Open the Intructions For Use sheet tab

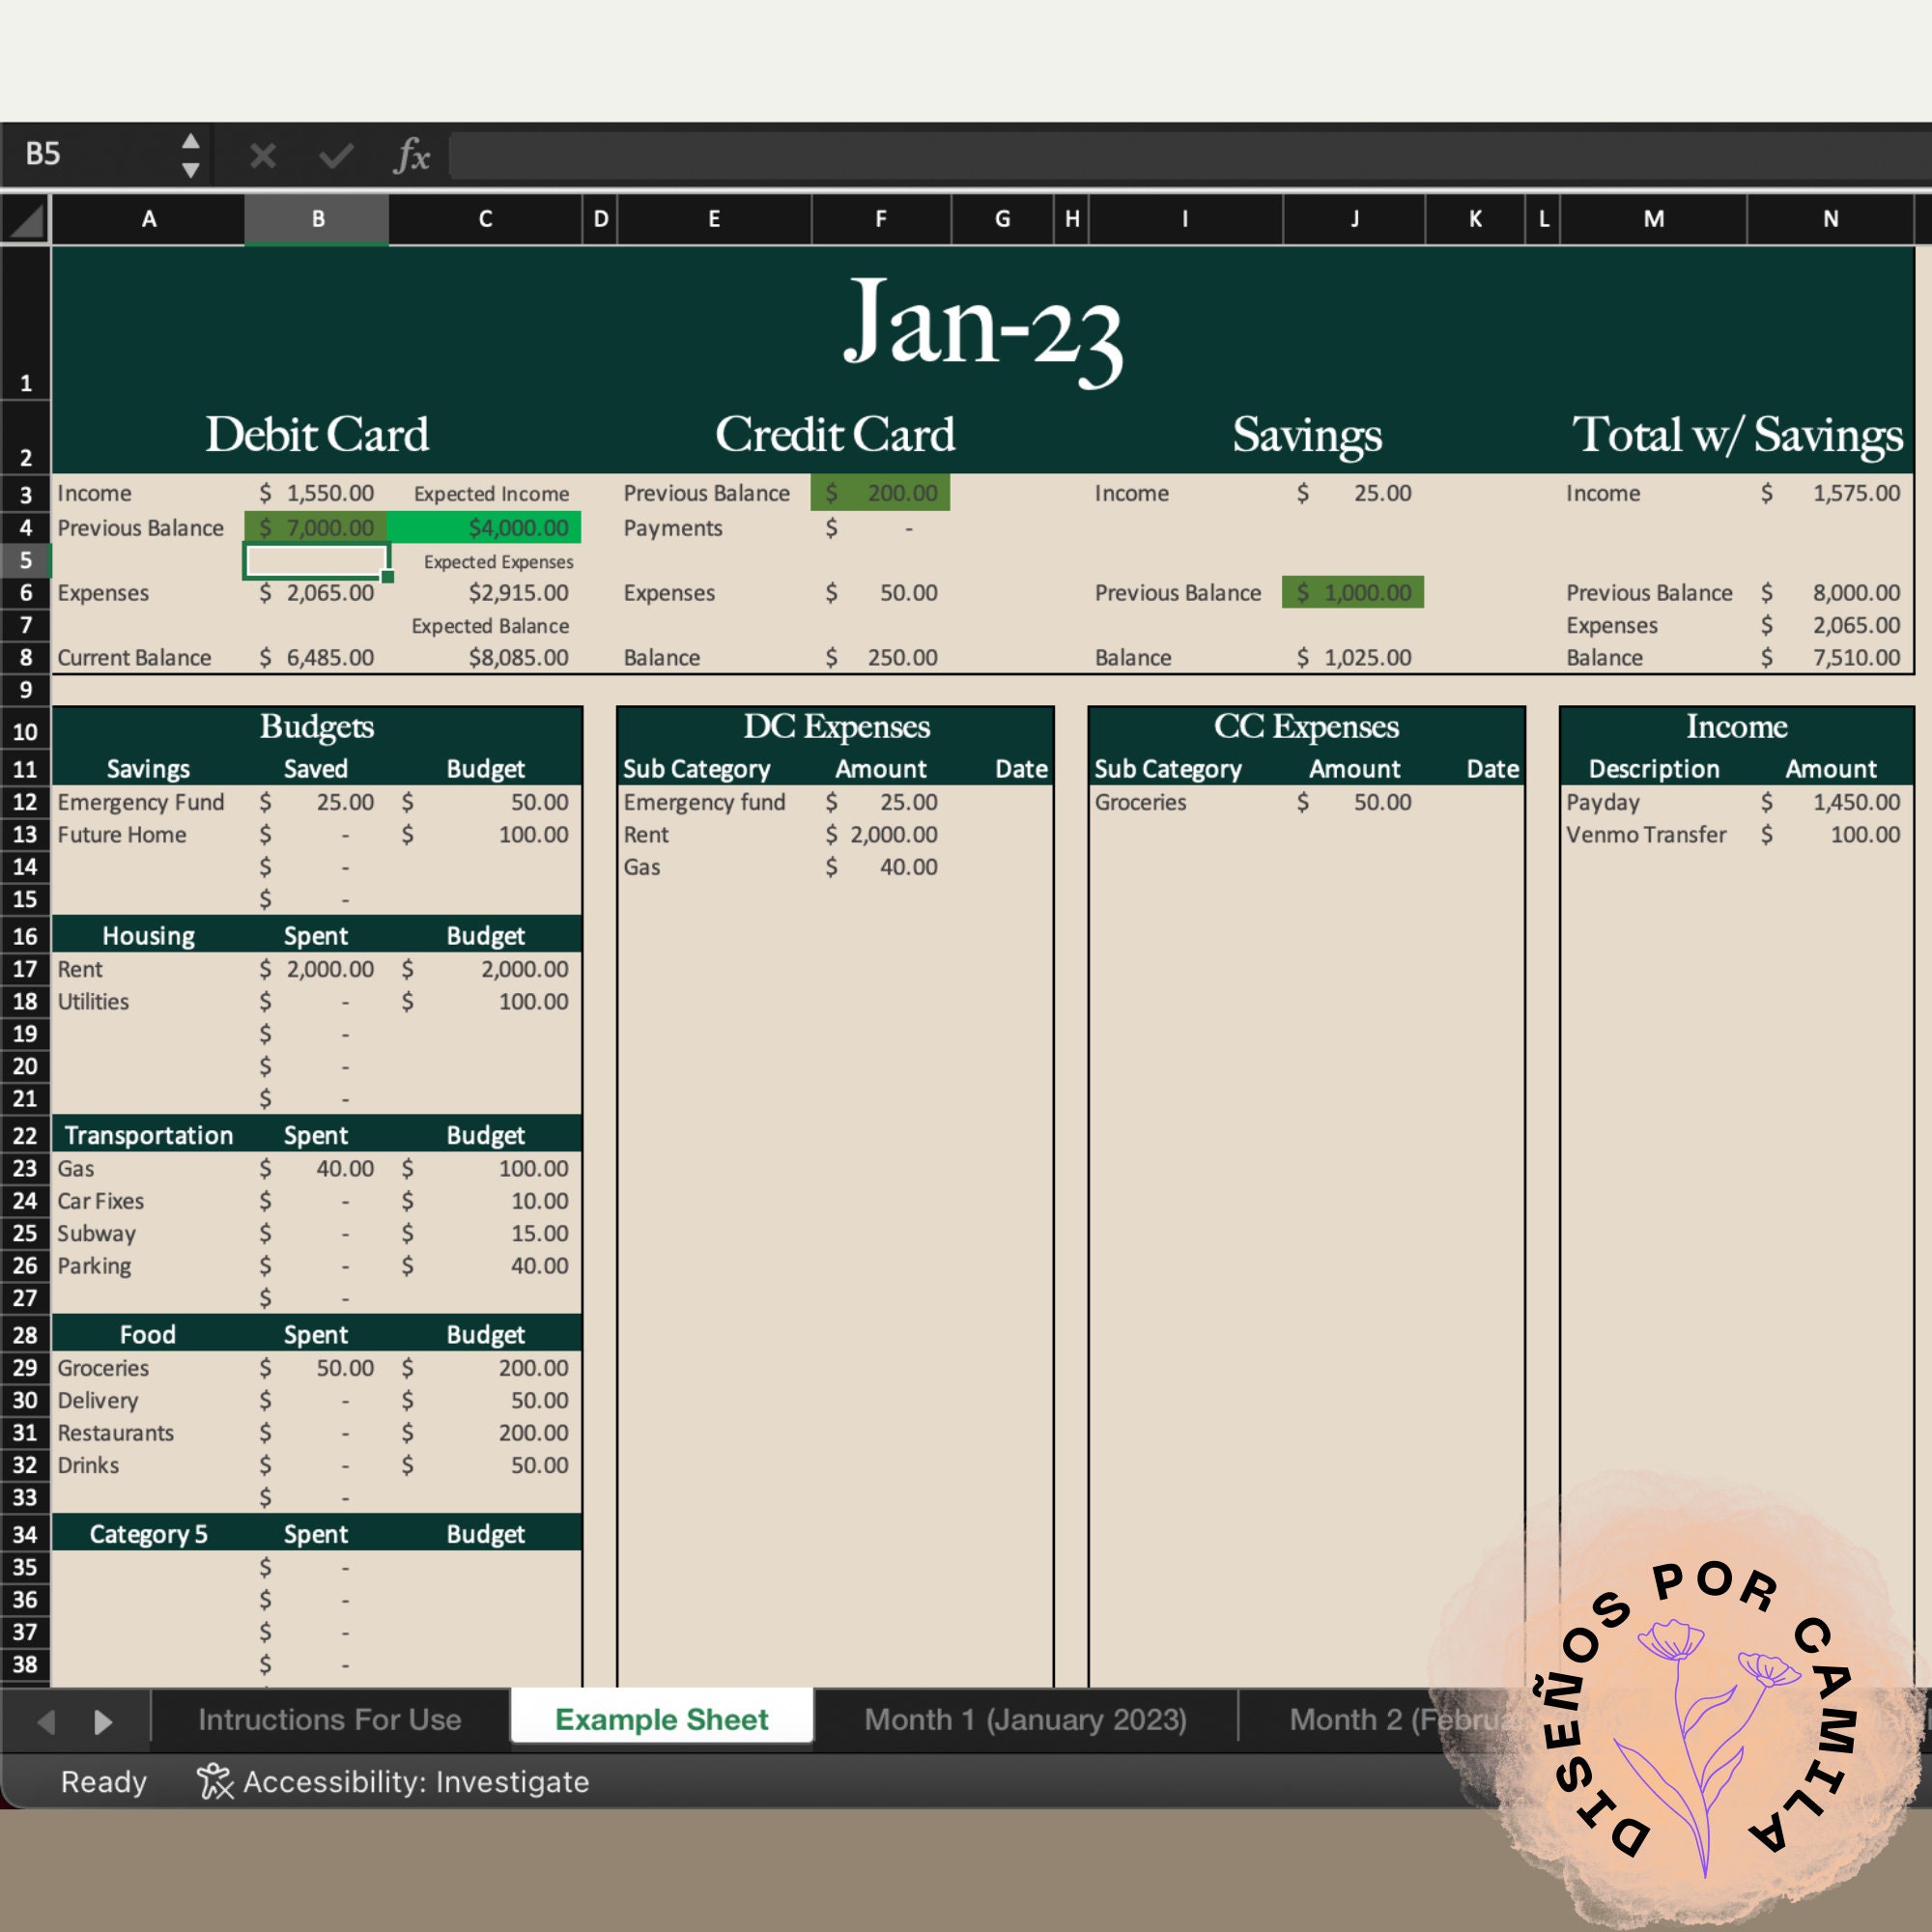click(330, 1719)
